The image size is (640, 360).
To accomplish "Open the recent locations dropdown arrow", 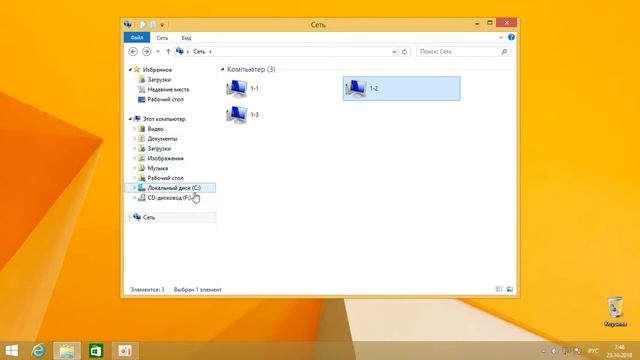I will coord(158,52).
